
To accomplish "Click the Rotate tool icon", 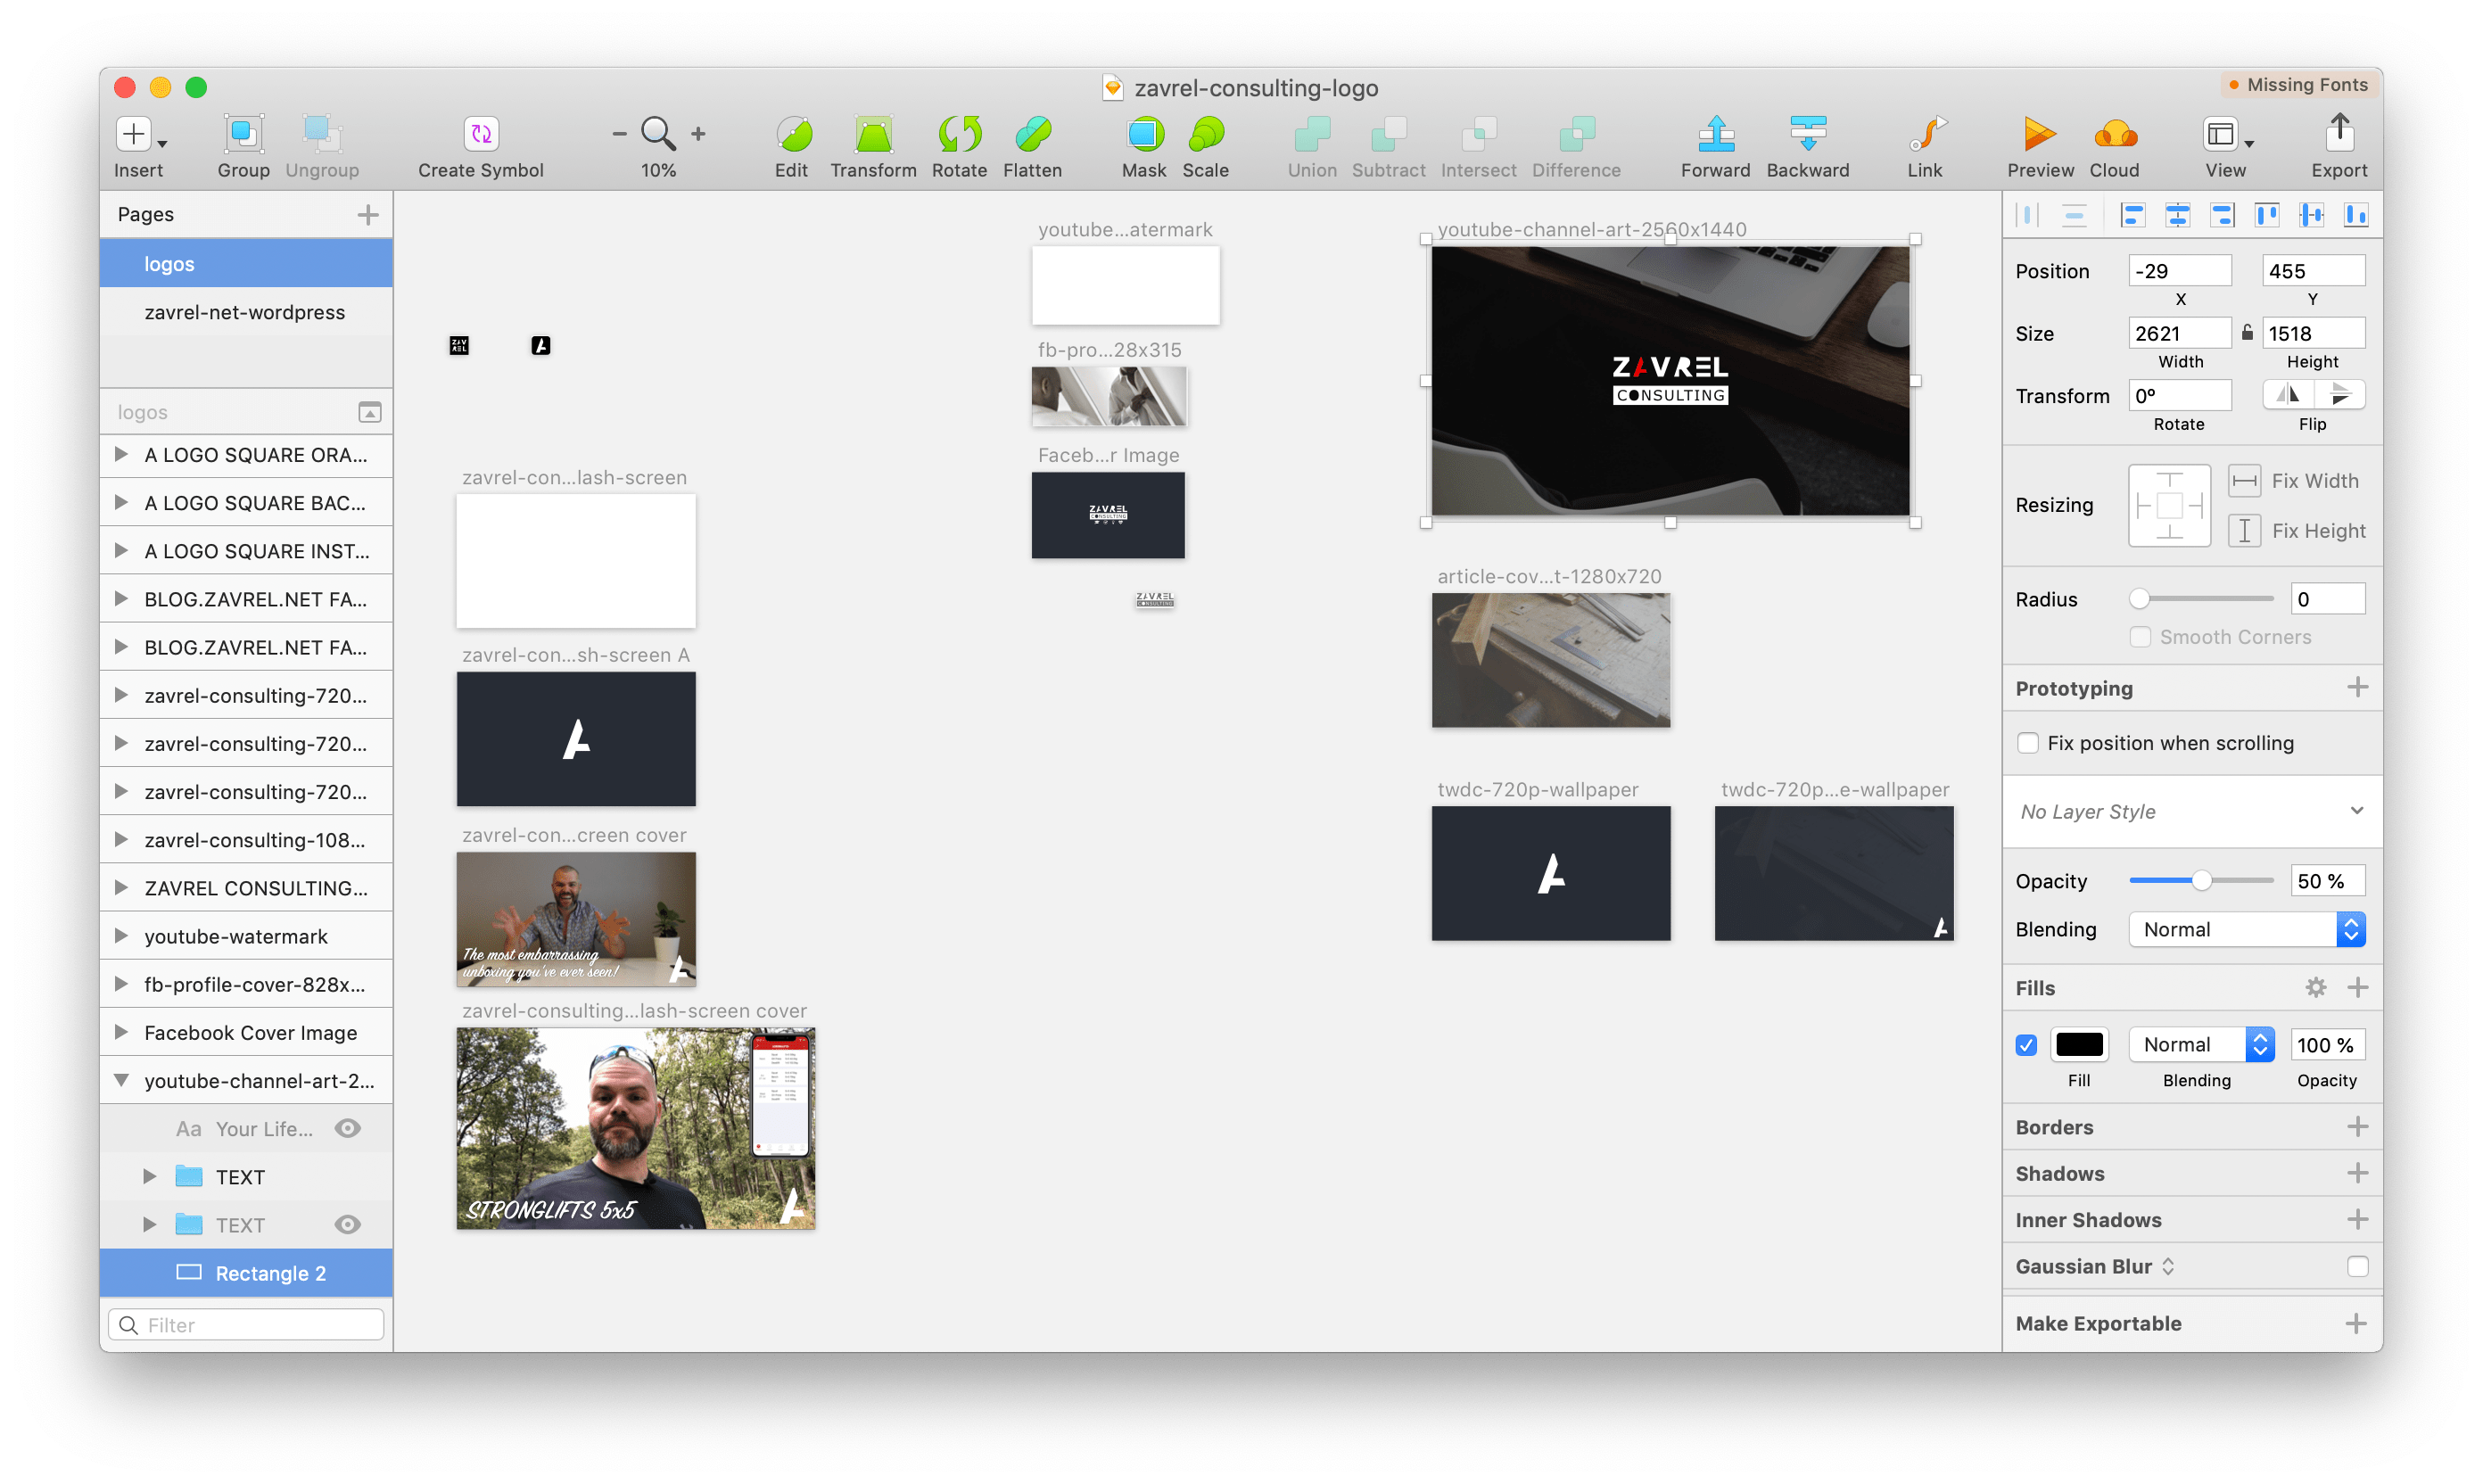I will (x=958, y=134).
